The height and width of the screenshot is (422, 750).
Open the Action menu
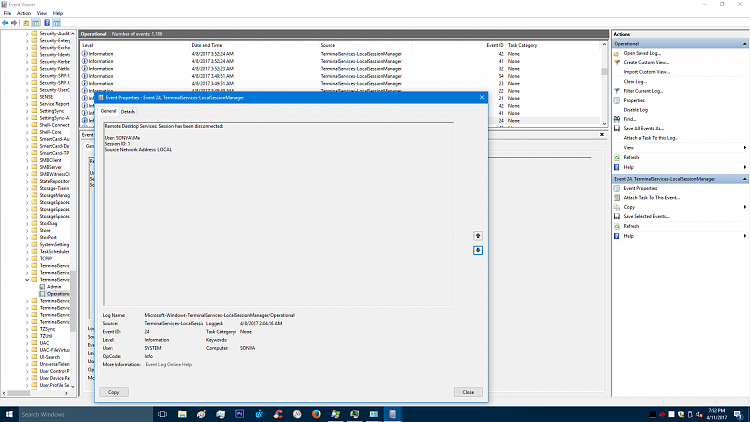pos(24,13)
